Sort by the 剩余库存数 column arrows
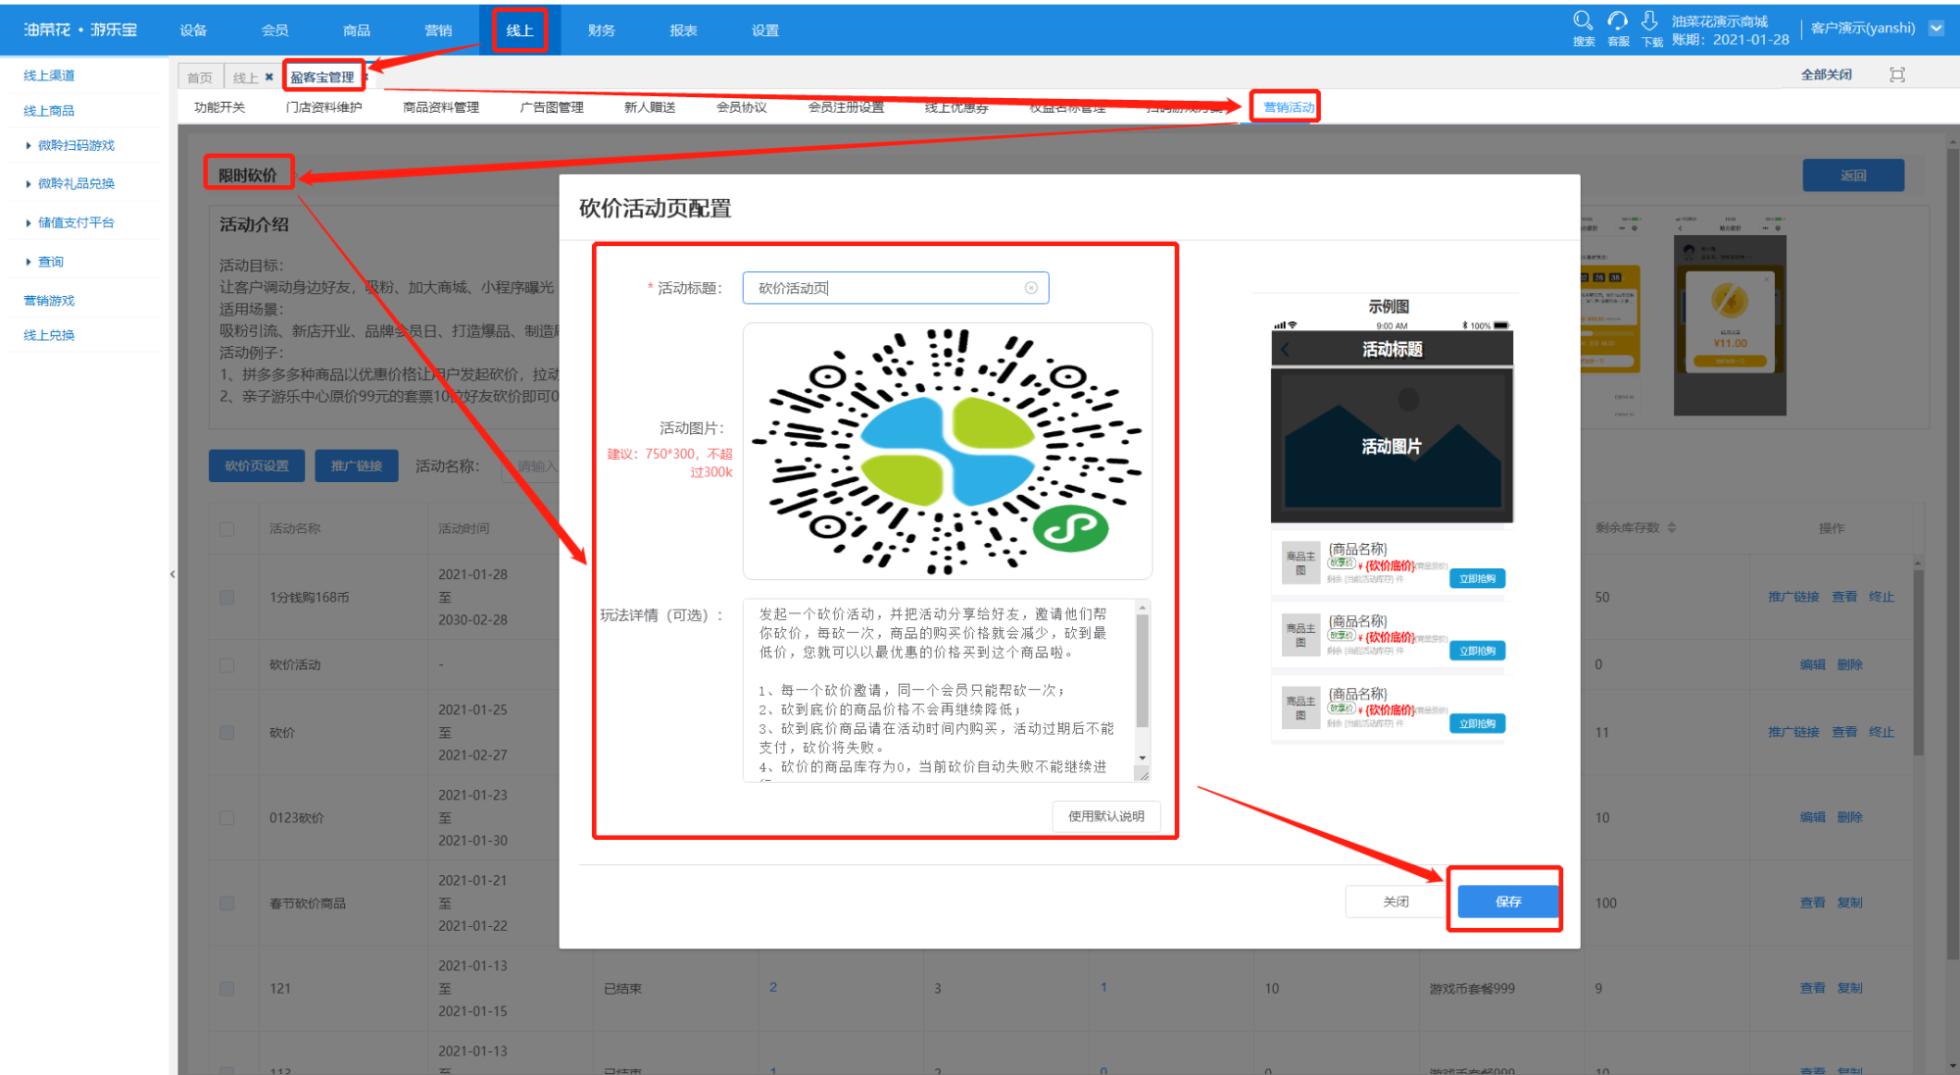1960x1075 pixels. coord(1672,528)
